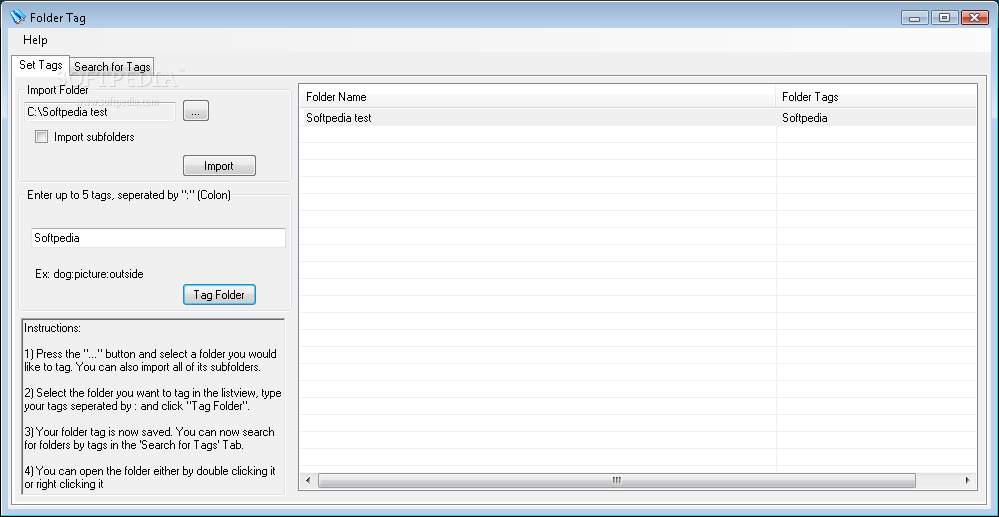Viewport: 999px width, 517px height.
Task: Open folder browser with the "..." button
Action: tap(196, 111)
